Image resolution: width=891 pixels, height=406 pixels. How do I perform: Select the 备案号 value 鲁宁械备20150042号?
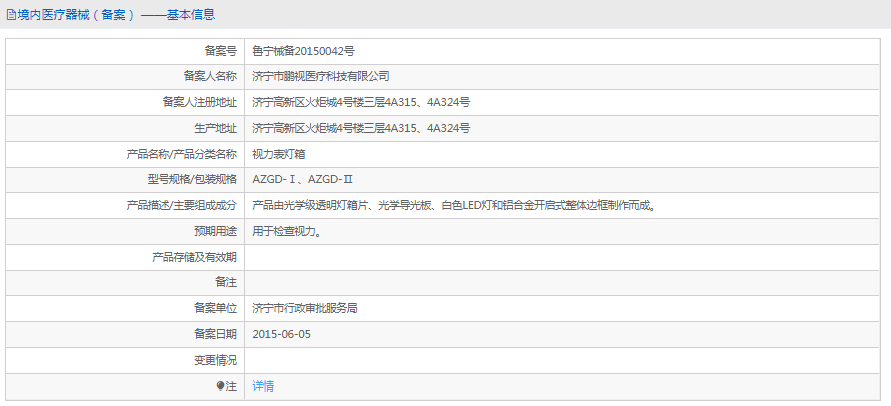(304, 50)
